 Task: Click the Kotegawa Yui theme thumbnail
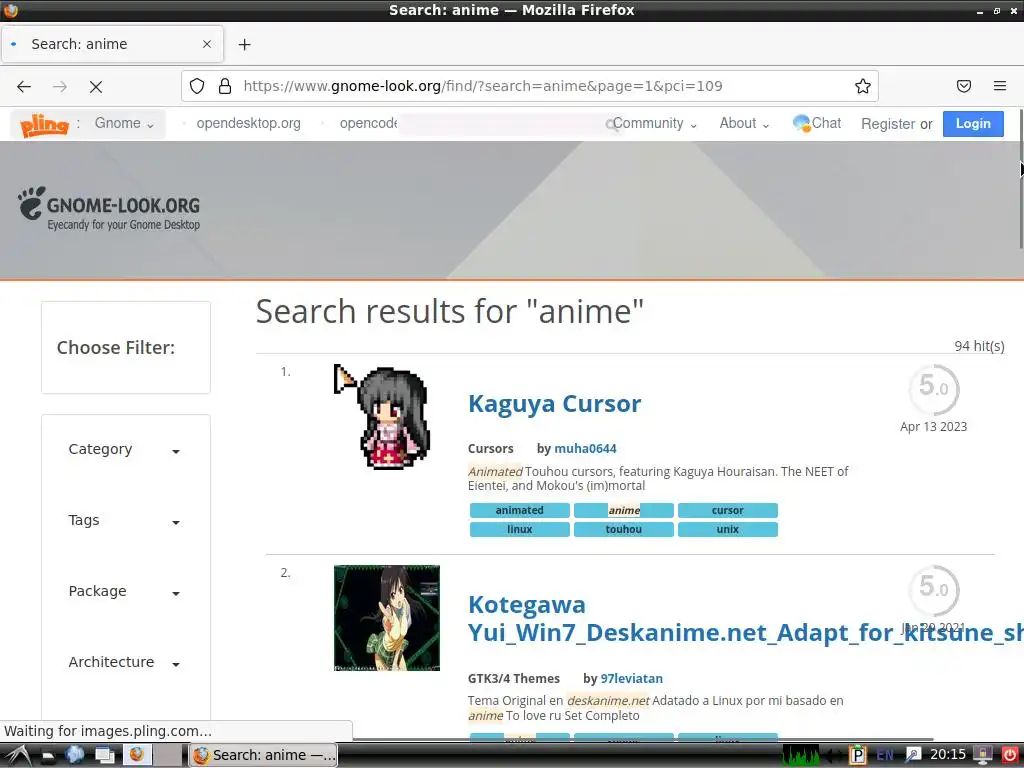pos(387,618)
